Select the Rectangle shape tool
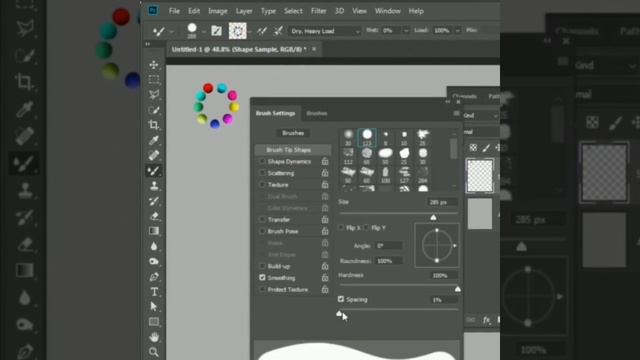 (154, 322)
